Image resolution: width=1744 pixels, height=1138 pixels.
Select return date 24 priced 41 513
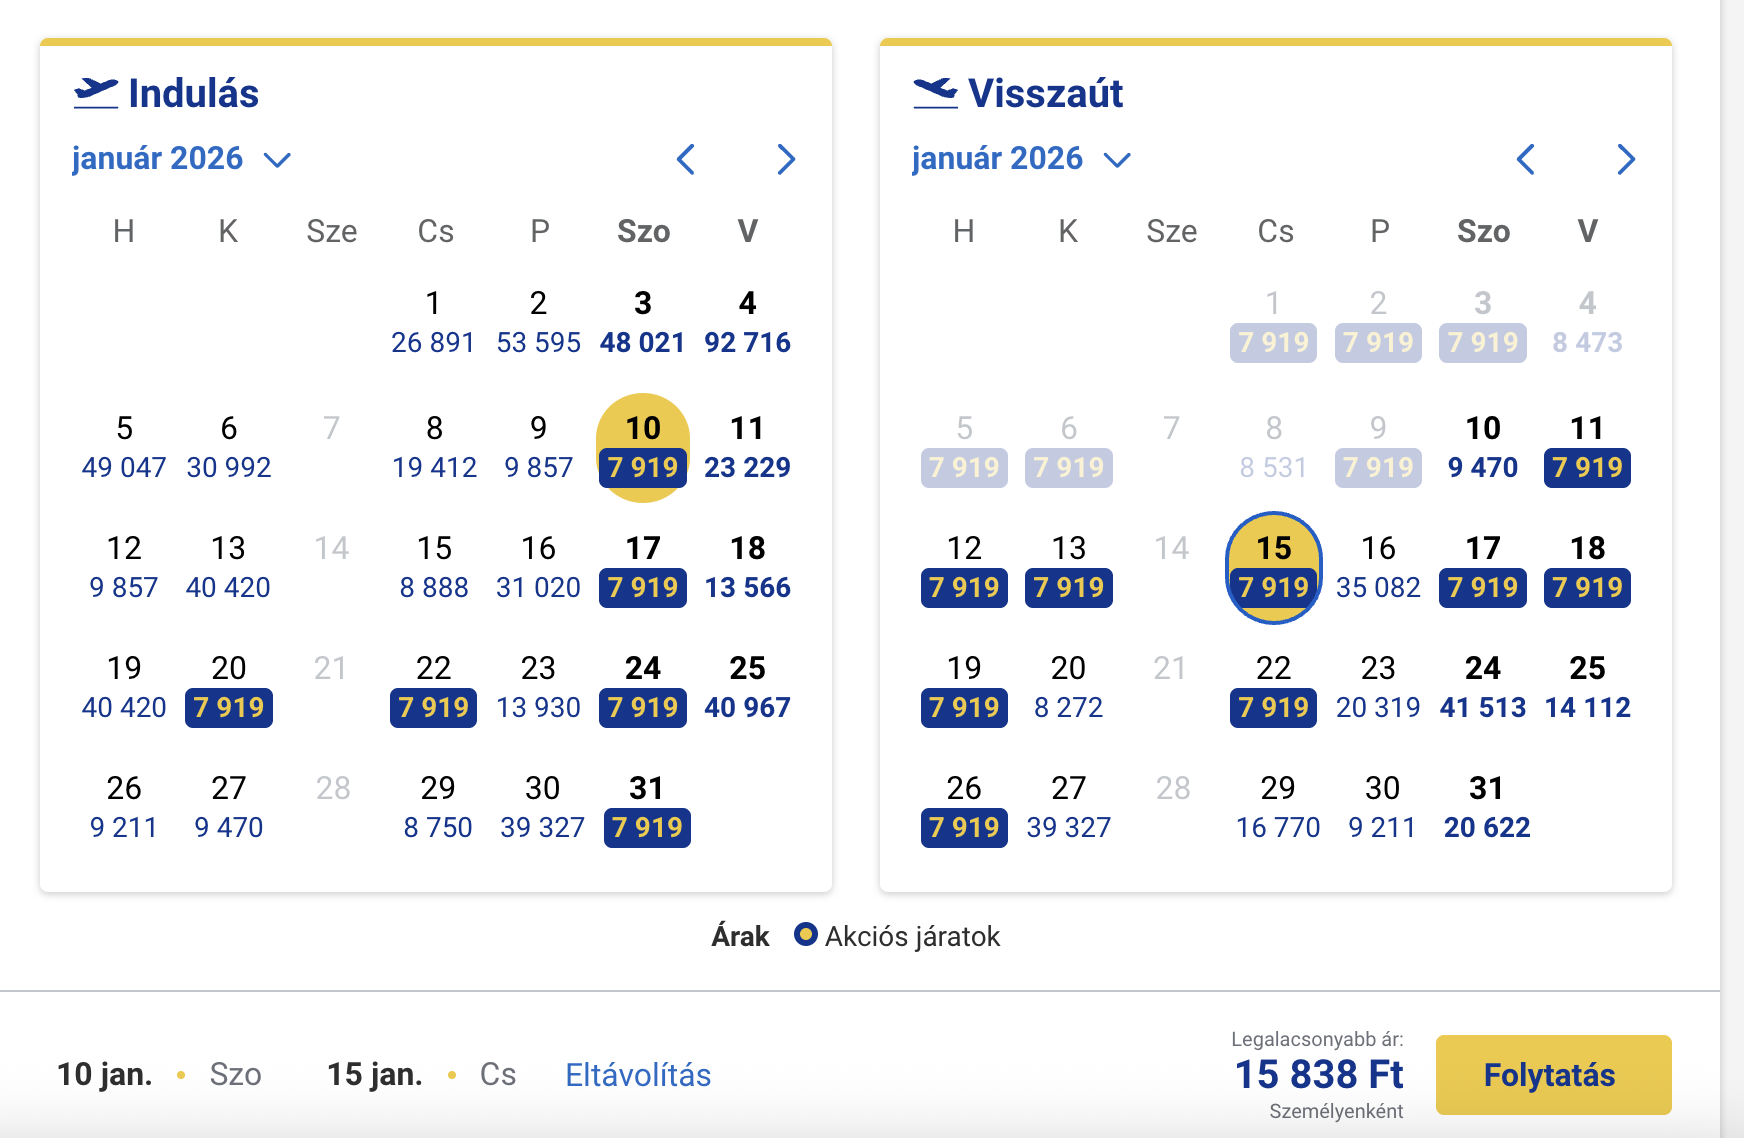pyautogui.click(x=1484, y=687)
